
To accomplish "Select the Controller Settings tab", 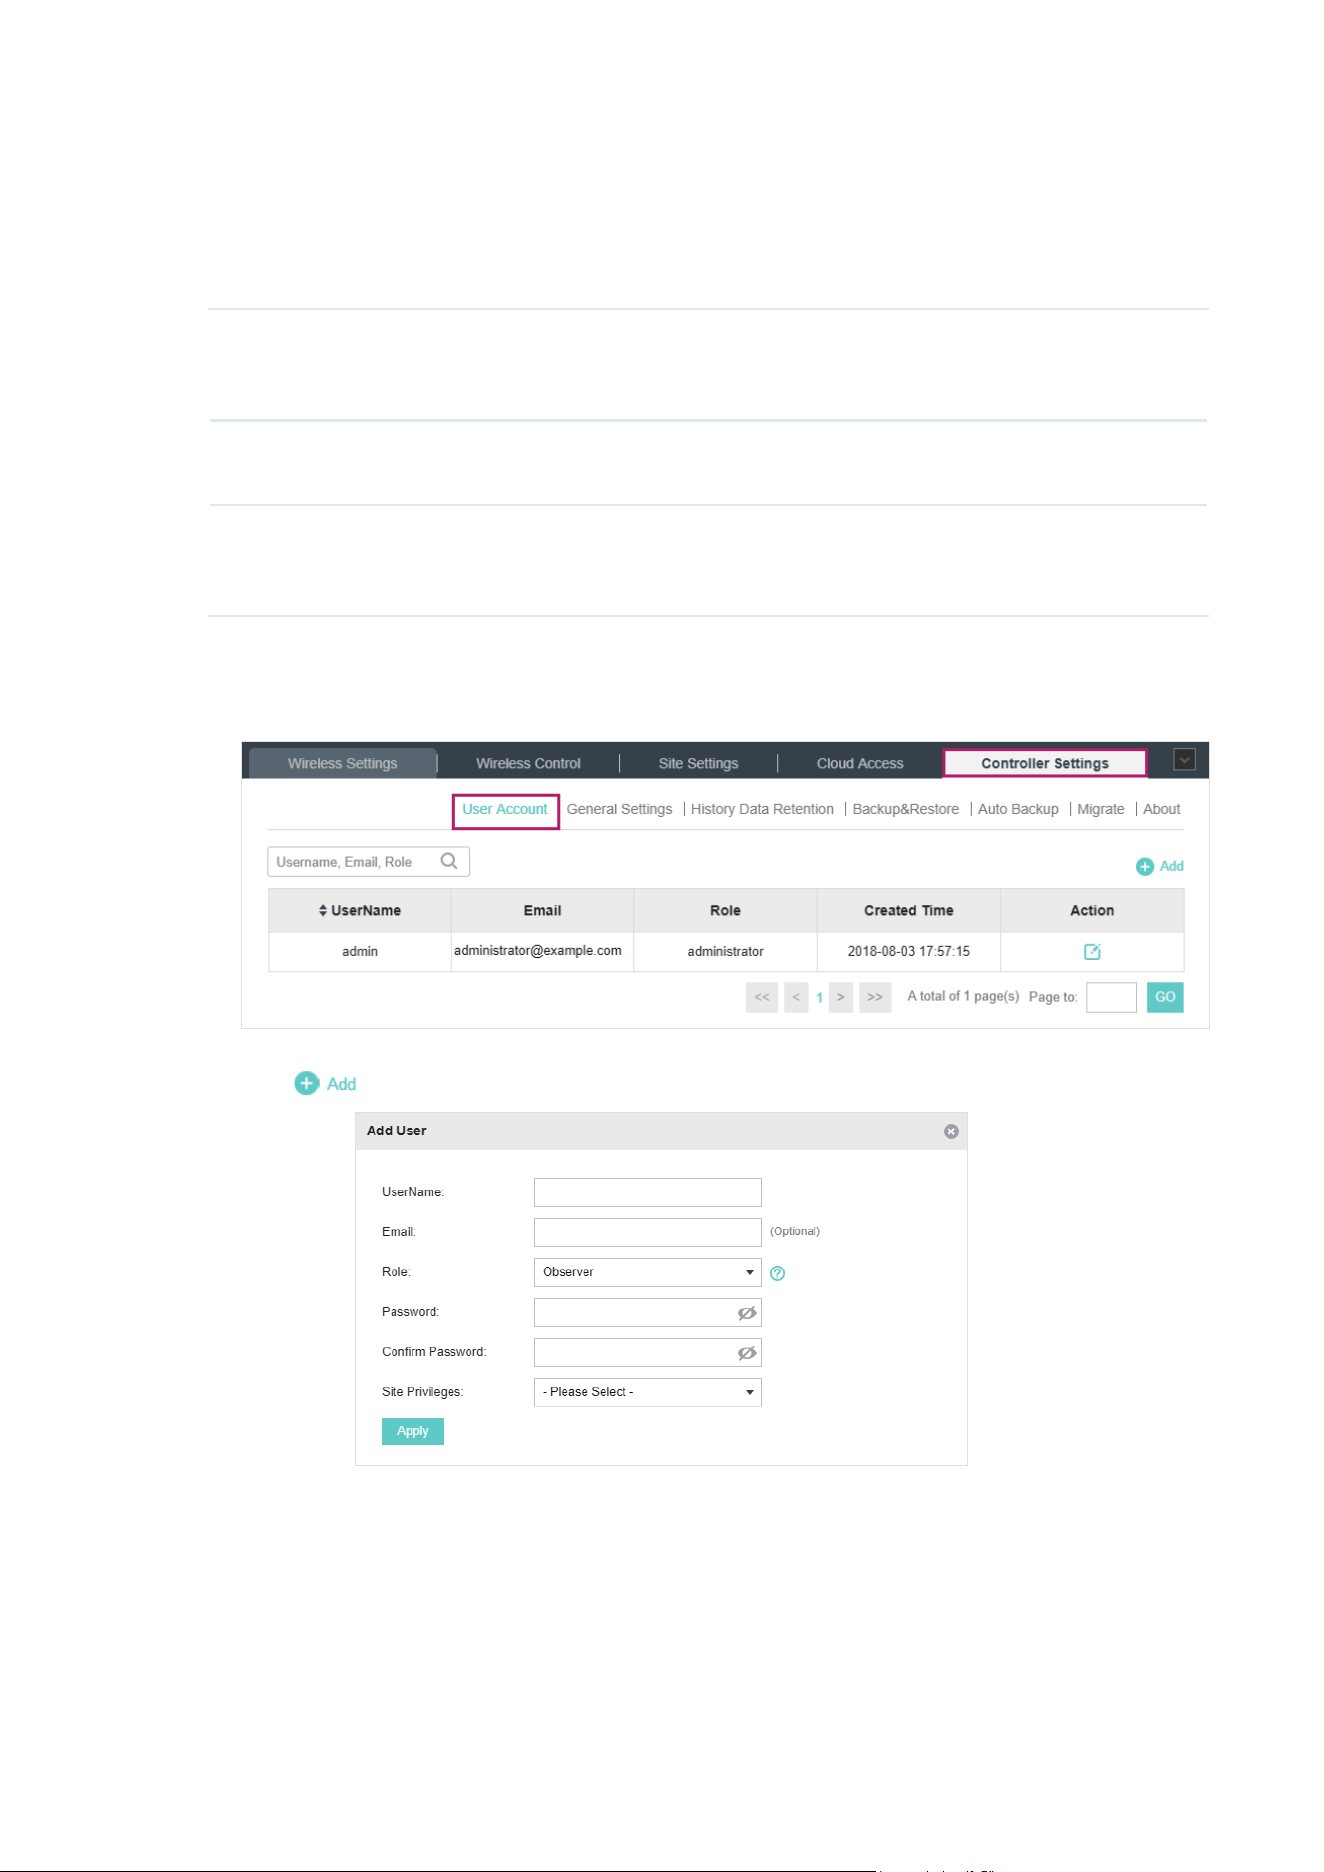I will click(x=1045, y=763).
